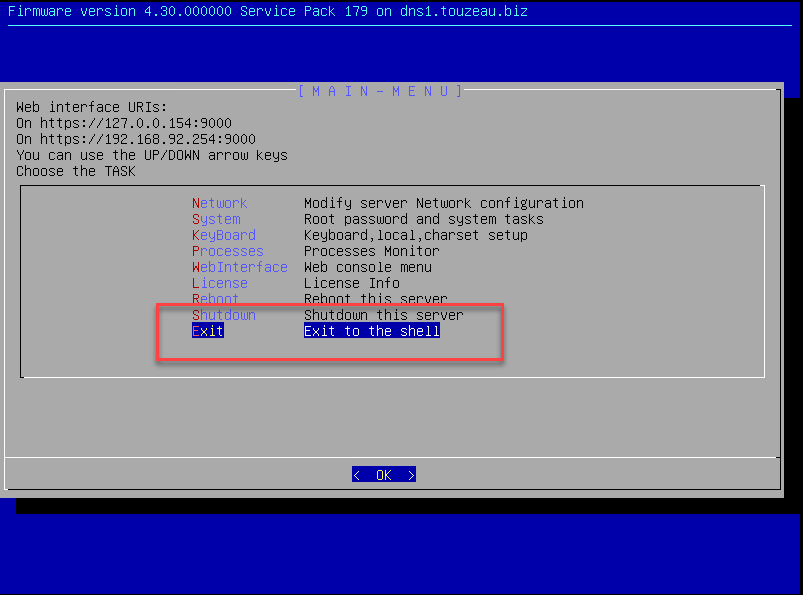Screen dimensions: 803x595
Task: Choose the System menu entry
Action: [216, 219]
